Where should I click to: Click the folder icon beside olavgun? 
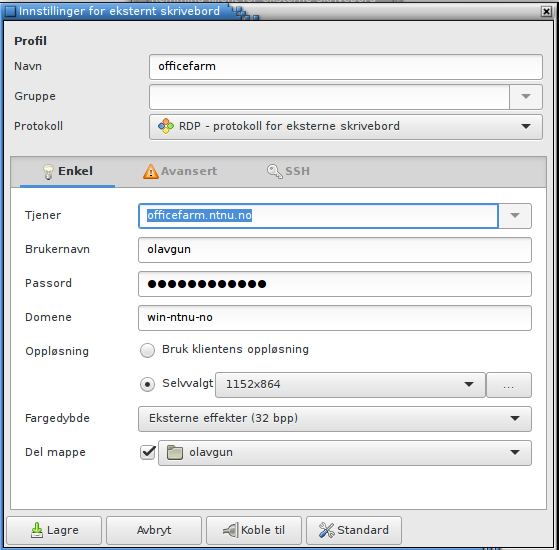tap(175, 453)
